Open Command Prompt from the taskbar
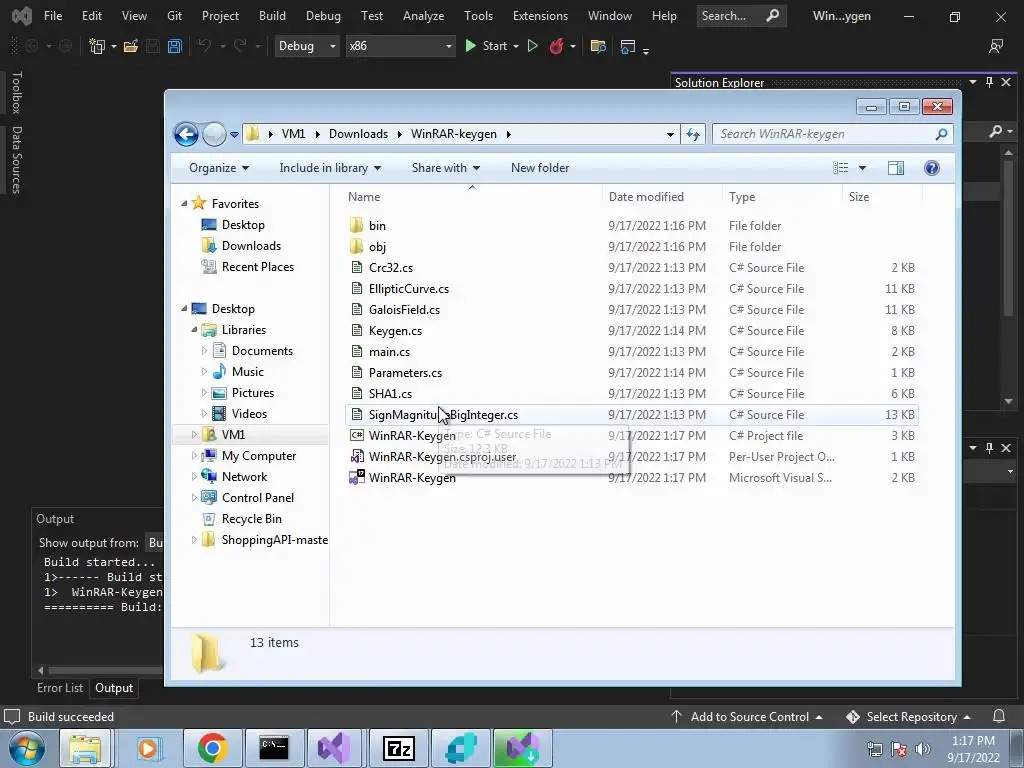This screenshot has width=1024, height=768. [x=274, y=748]
